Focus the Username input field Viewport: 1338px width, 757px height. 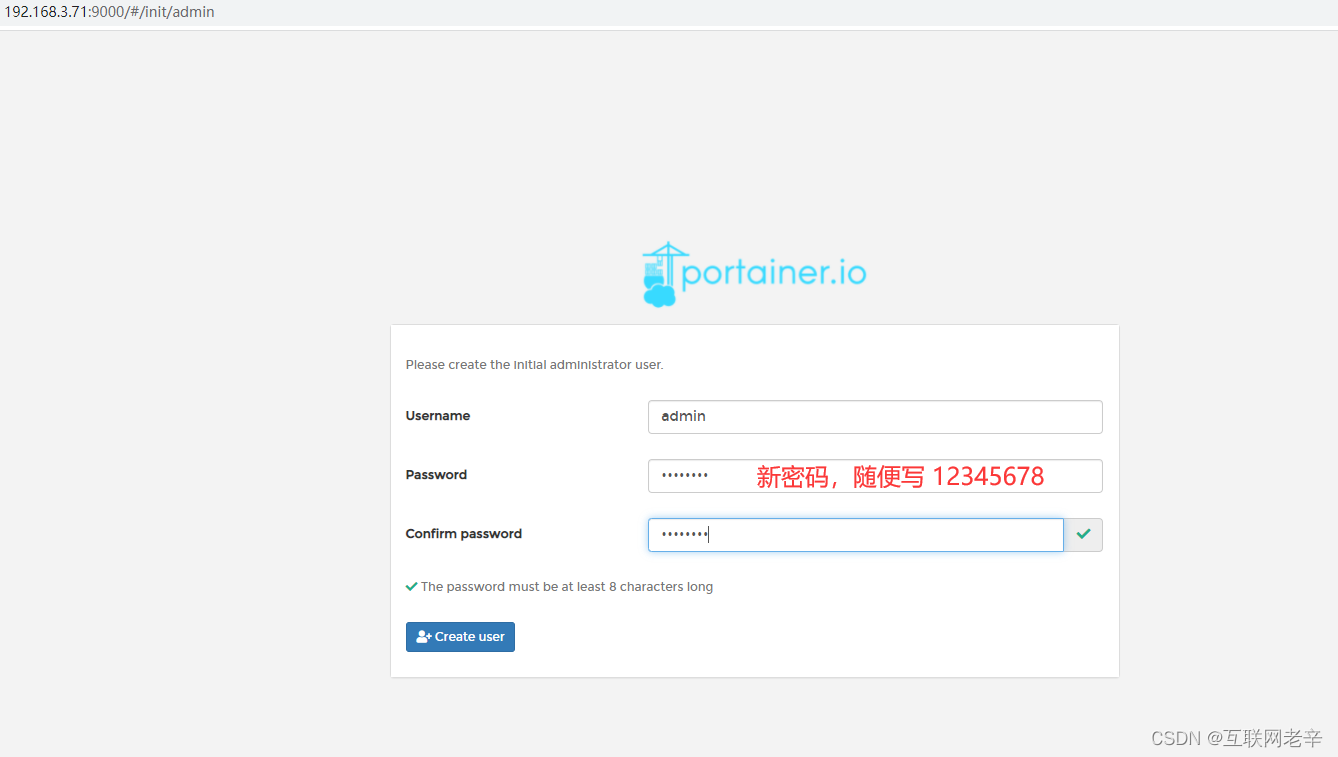875,417
